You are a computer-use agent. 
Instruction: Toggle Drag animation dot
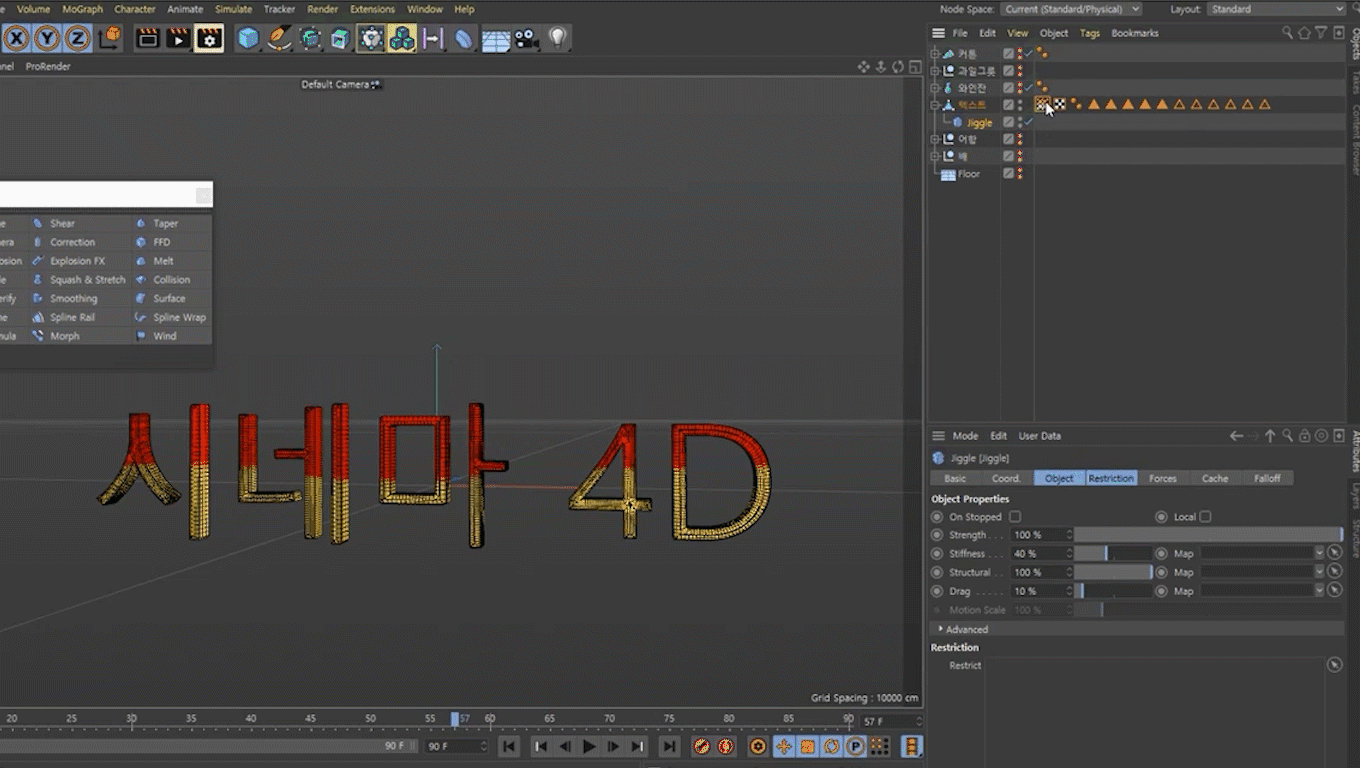[x=937, y=591]
